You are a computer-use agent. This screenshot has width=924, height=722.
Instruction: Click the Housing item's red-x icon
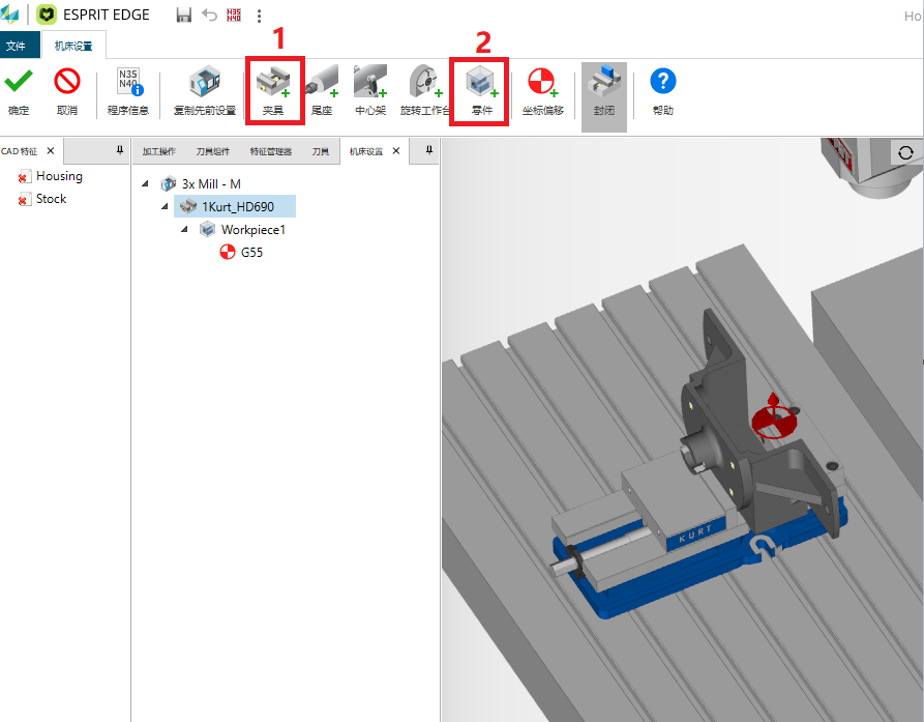tap(24, 176)
